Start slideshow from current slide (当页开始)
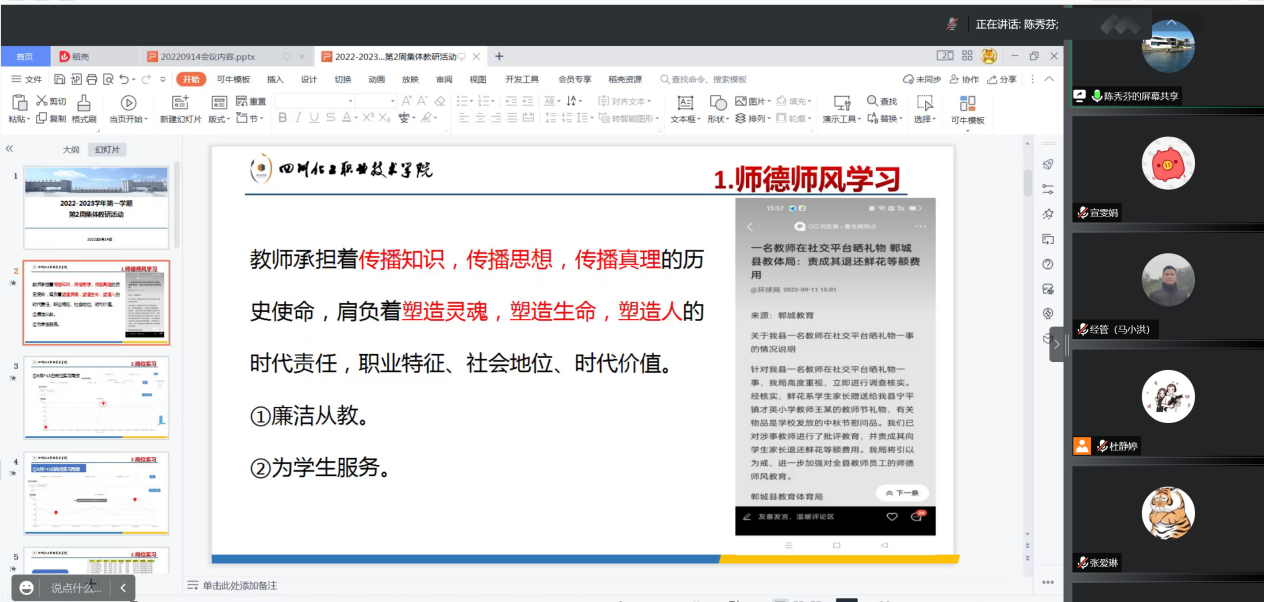The width and height of the screenshot is (1264, 602). click(x=128, y=102)
